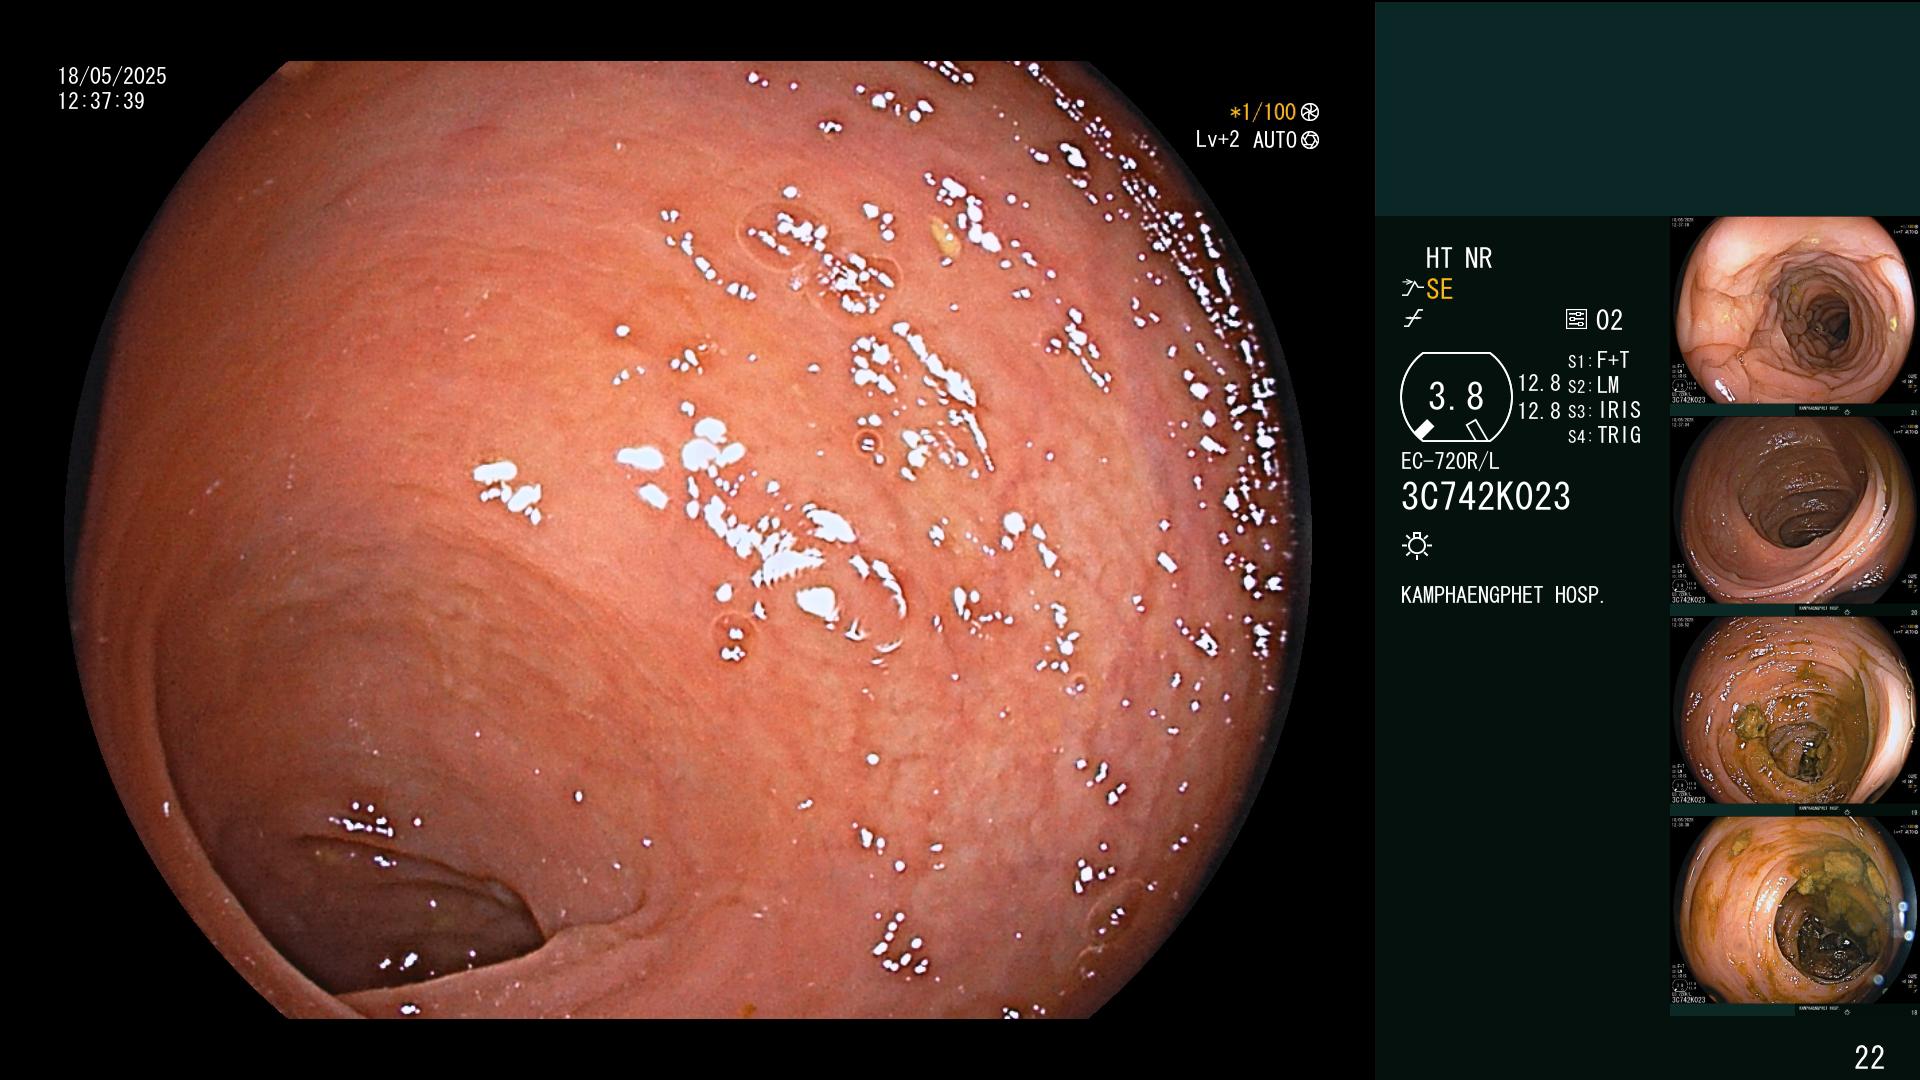The width and height of the screenshot is (1920, 1080).
Task: Click the HT NR noise reduction label
Action: (x=1458, y=258)
